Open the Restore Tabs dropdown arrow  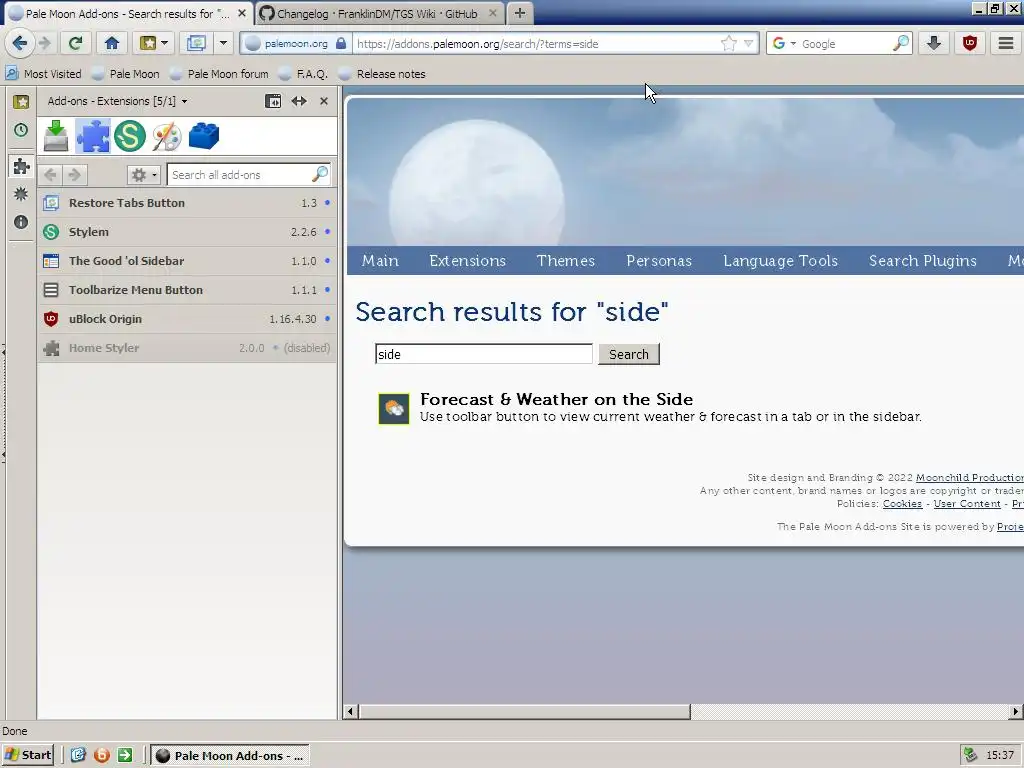click(x=223, y=44)
